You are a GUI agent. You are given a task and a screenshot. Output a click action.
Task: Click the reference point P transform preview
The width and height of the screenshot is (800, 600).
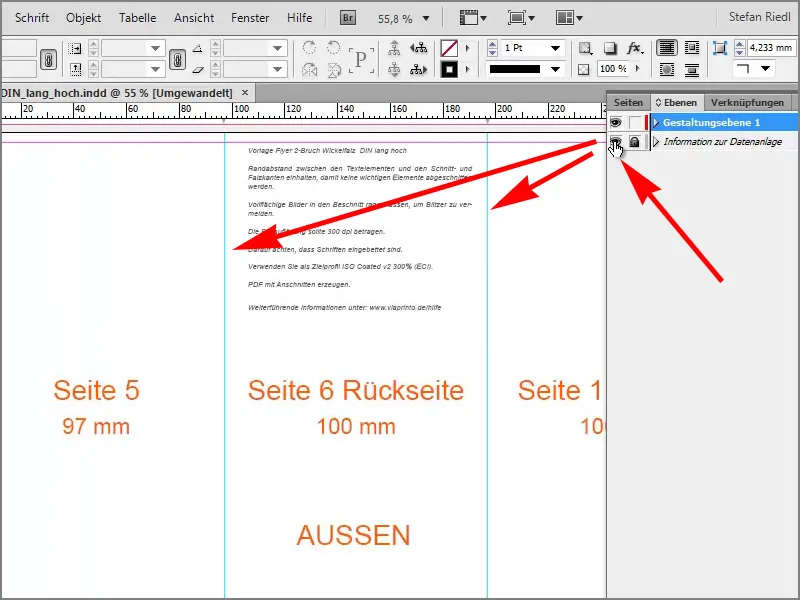click(361, 60)
